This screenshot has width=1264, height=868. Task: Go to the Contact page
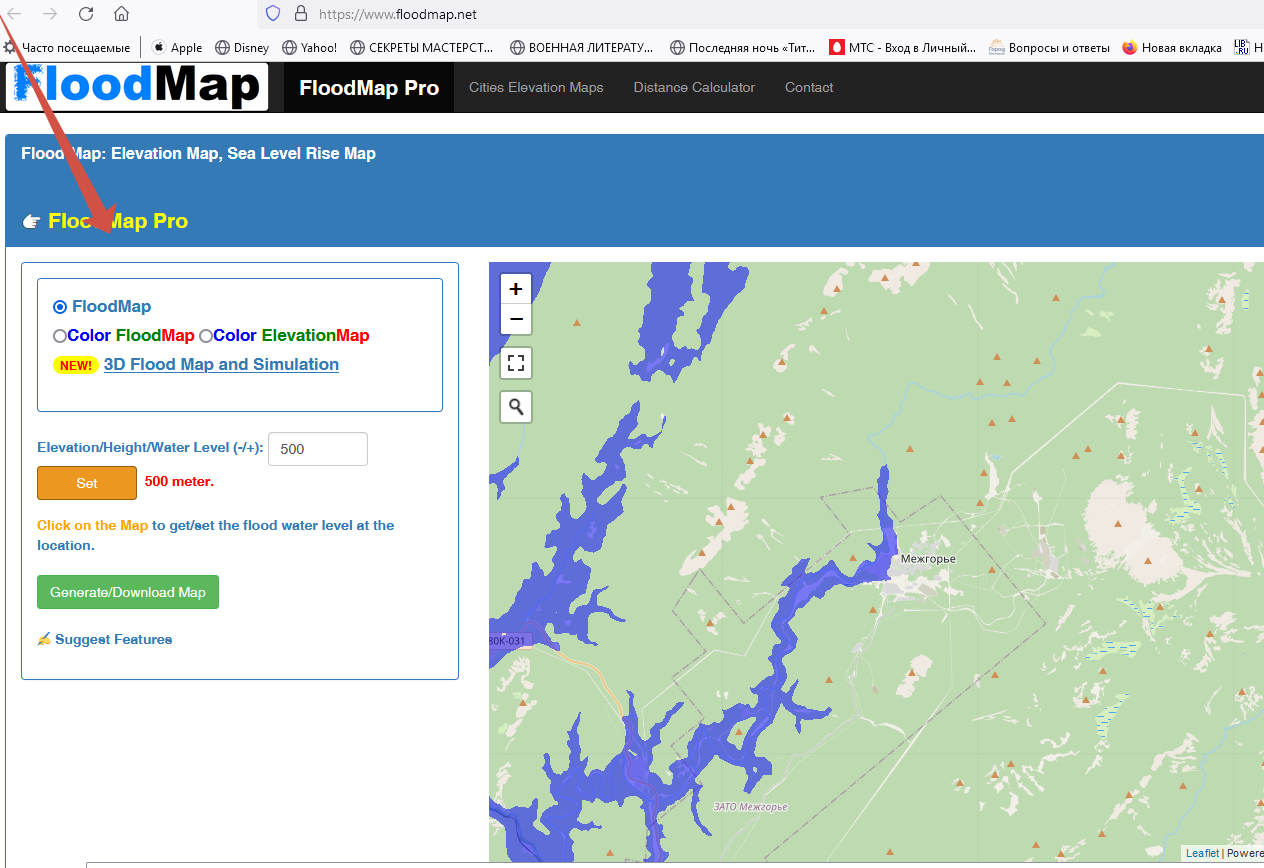click(x=809, y=87)
